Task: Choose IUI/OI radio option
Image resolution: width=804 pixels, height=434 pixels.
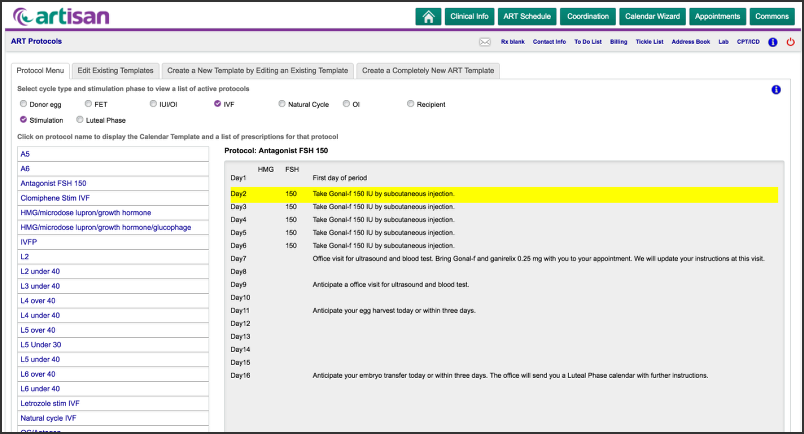Action: 153,104
